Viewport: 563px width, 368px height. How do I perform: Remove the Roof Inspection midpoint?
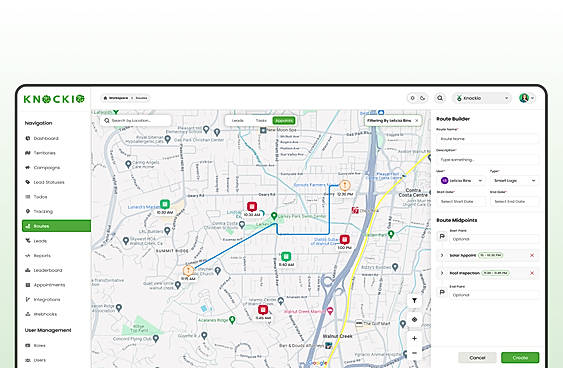click(532, 273)
